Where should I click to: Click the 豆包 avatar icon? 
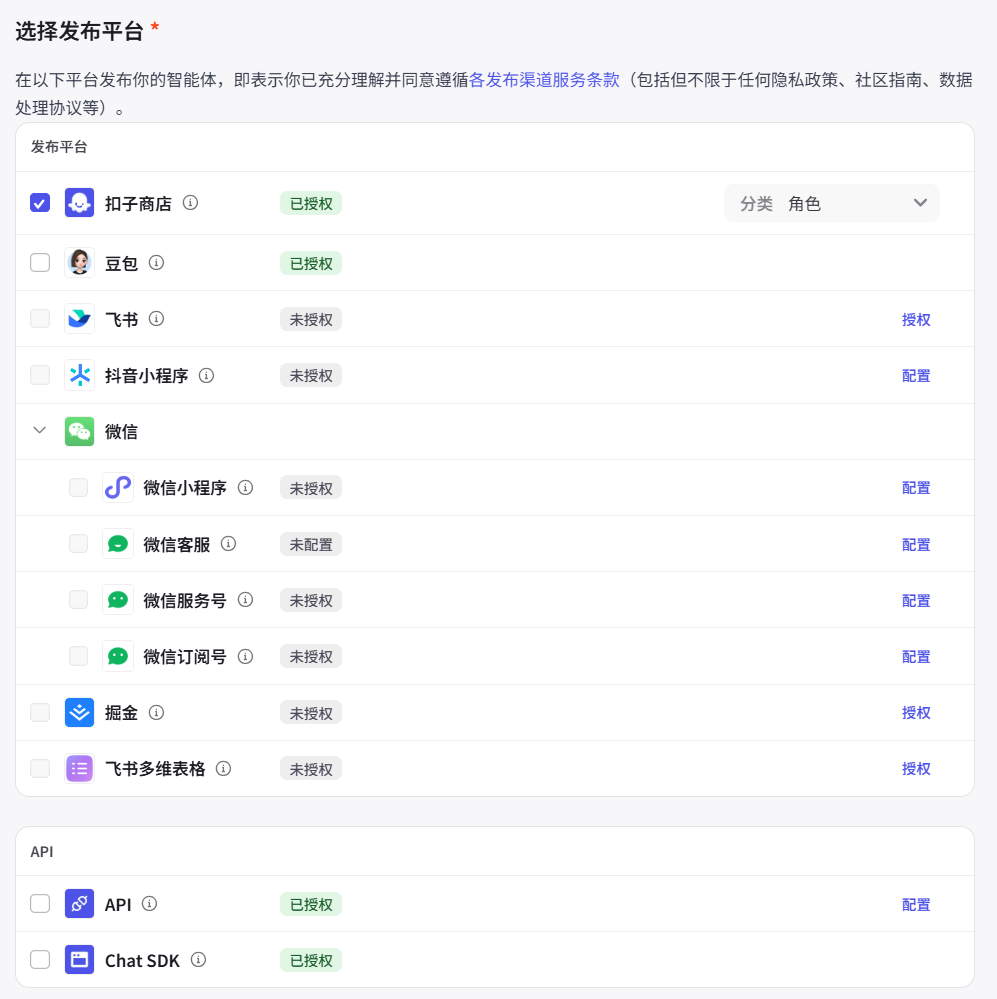pos(79,262)
